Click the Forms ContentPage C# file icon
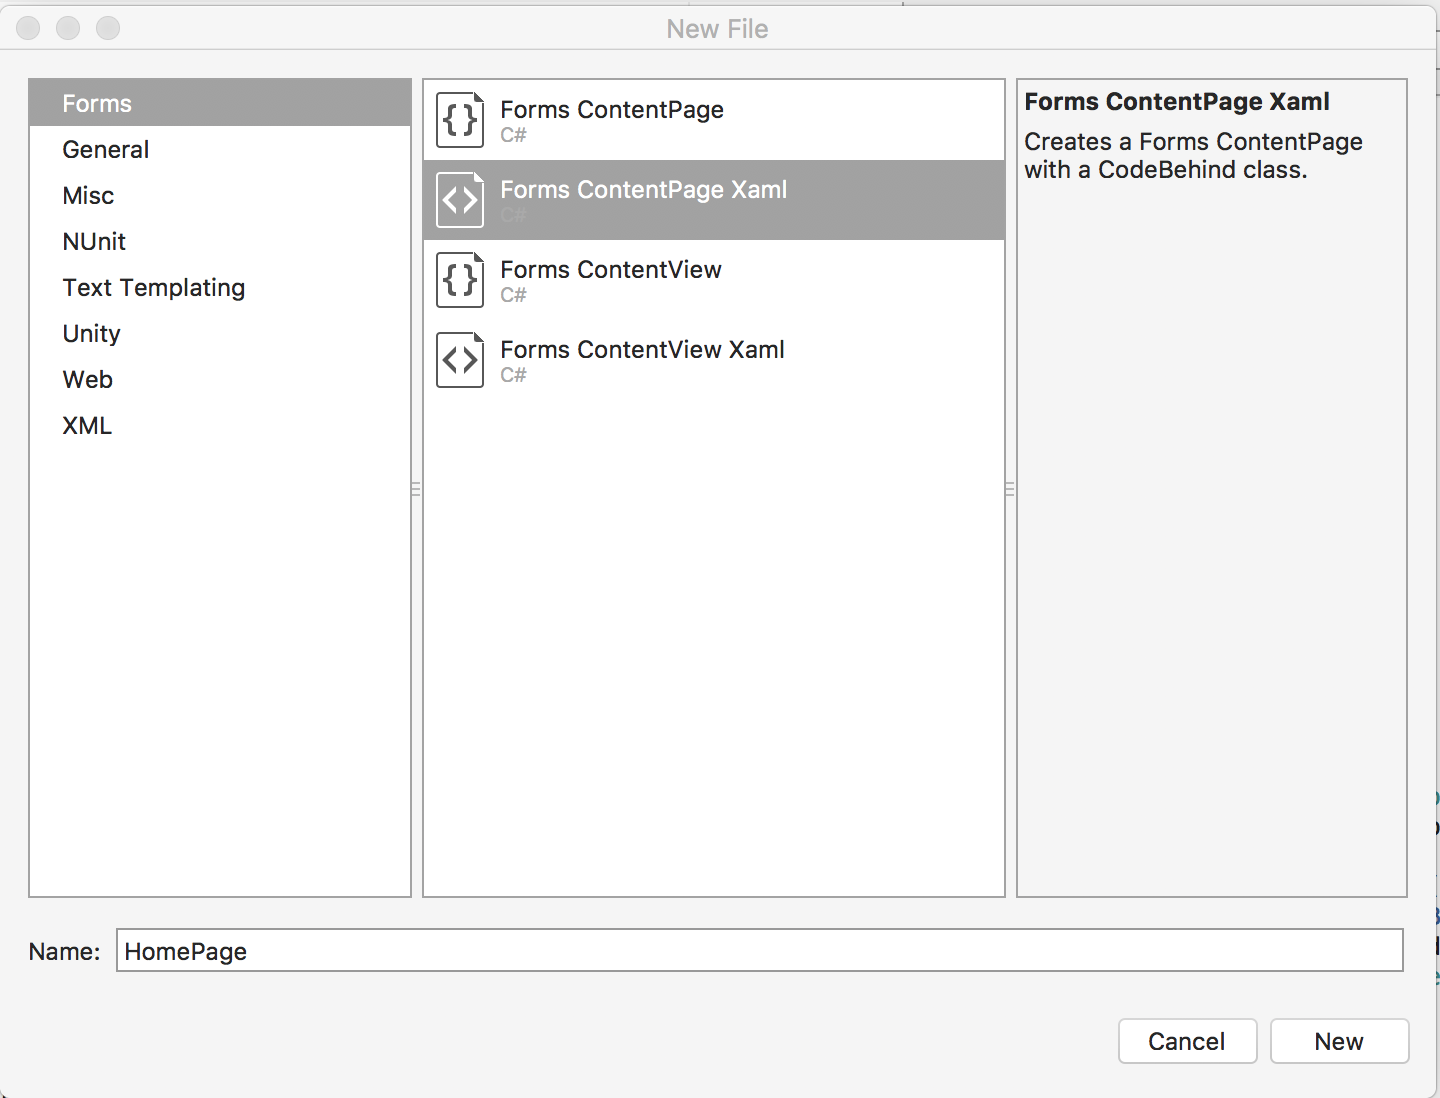Viewport: 1440px width, 1098px height. [459, 120]
